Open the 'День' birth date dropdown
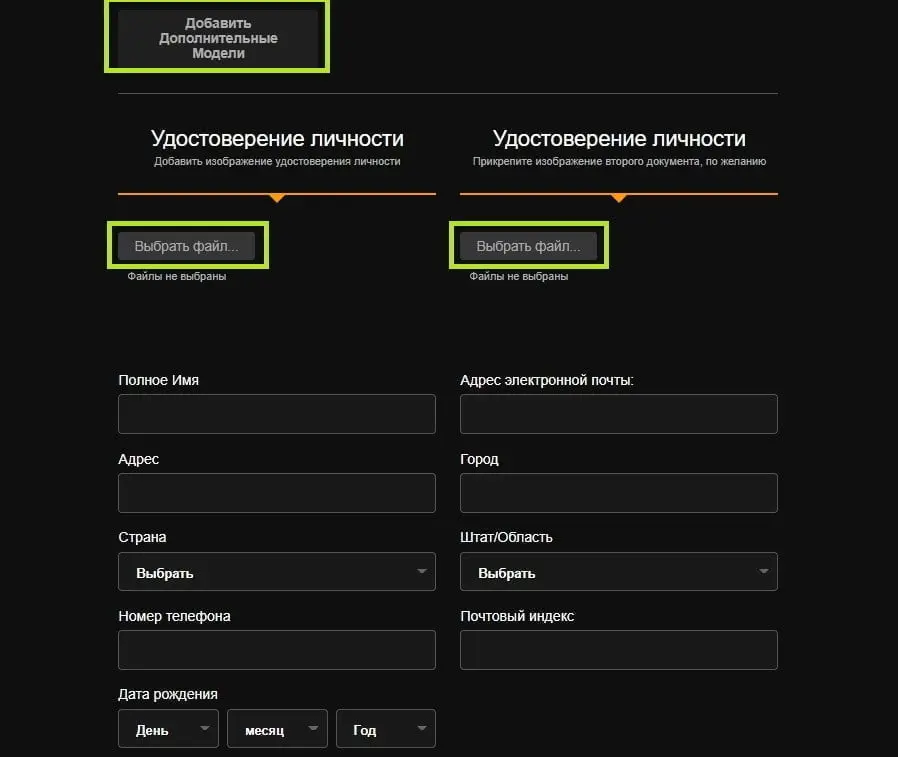This screenshot has height=757, width=898. (x=168, y=728)
